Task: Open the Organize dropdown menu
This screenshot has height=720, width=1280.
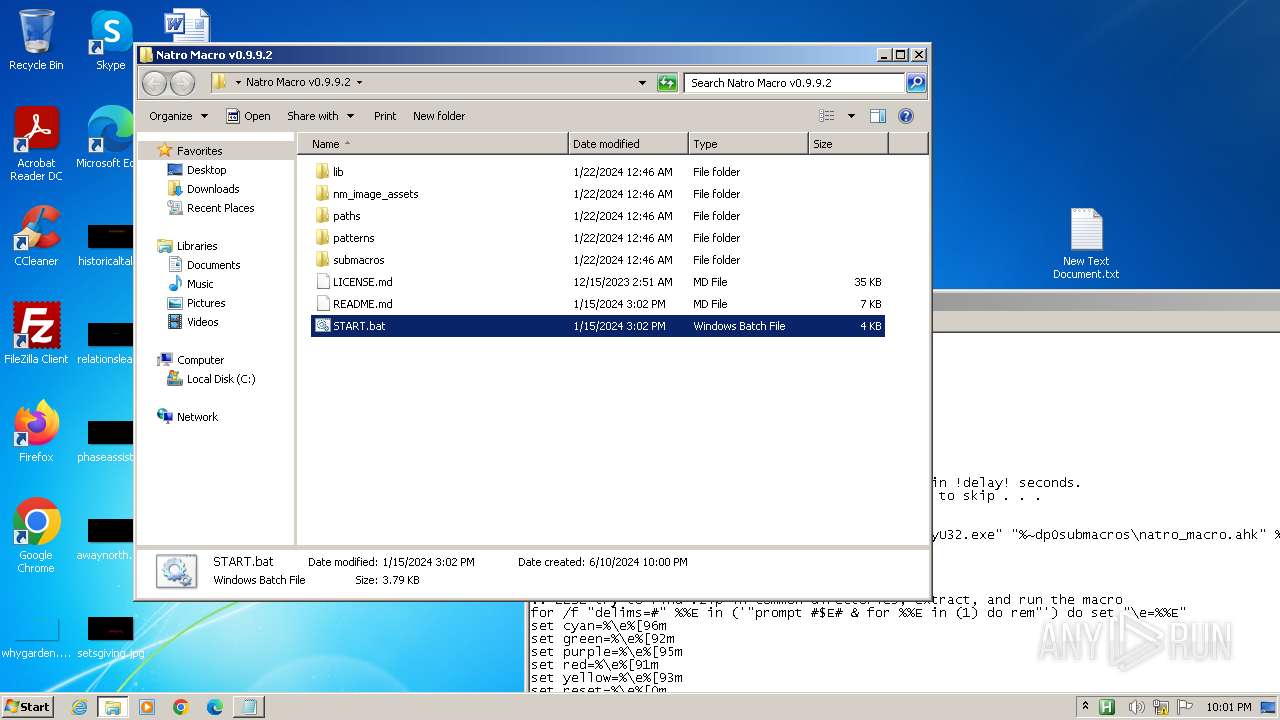Action: point(178,116)
